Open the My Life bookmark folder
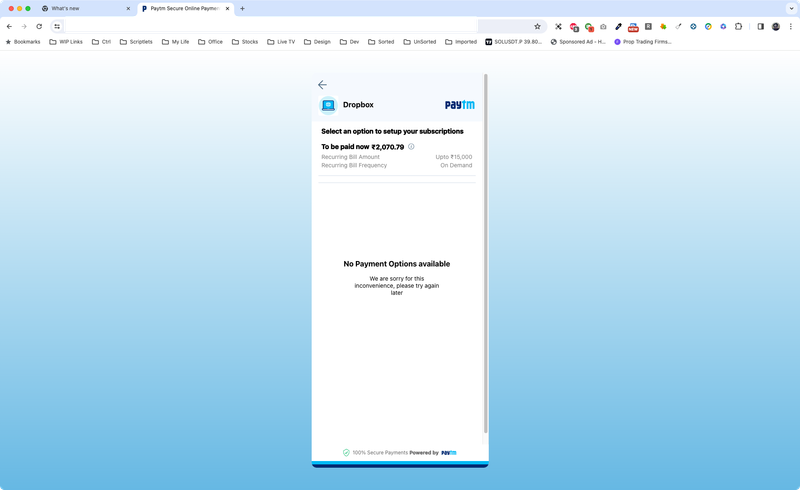800x490 pixels. tap(176, 42)
